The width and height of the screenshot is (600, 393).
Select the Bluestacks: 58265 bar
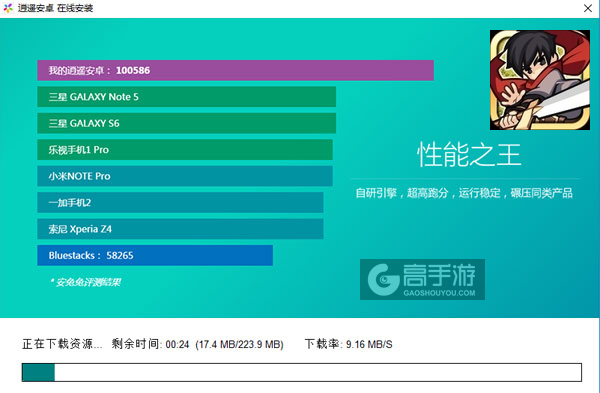(x=155, y=255)
